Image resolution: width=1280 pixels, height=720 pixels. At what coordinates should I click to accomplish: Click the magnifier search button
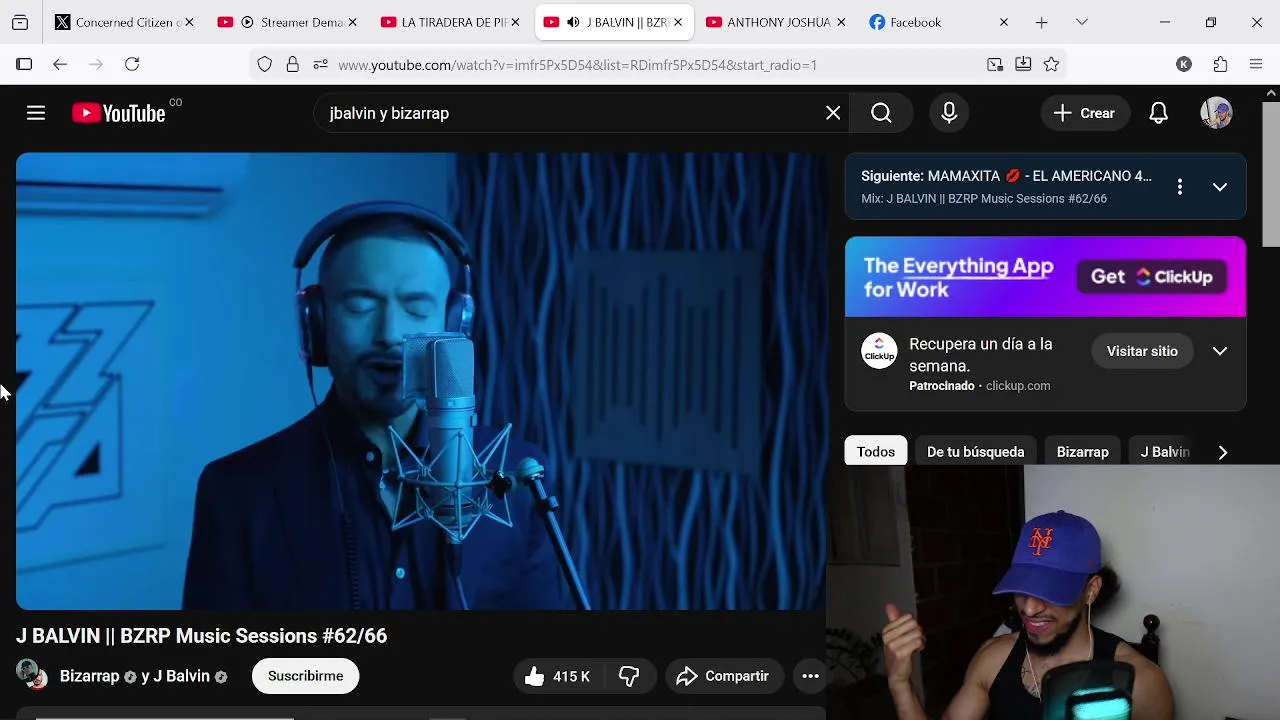pos(881,113)
